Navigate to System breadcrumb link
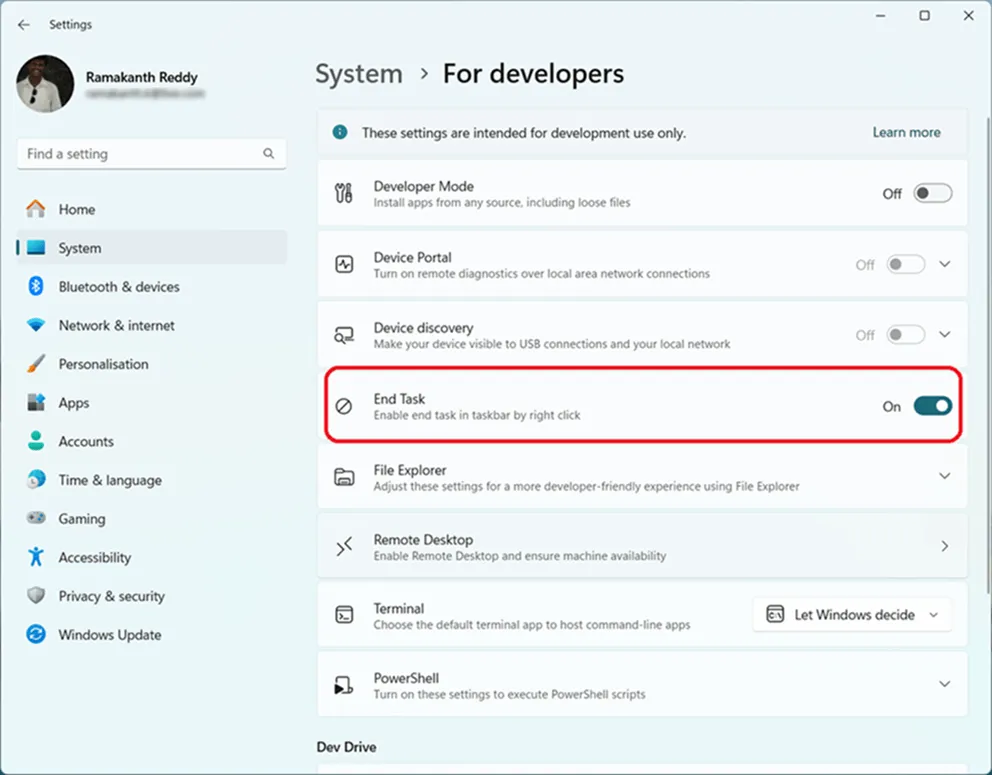 [359, 74]
